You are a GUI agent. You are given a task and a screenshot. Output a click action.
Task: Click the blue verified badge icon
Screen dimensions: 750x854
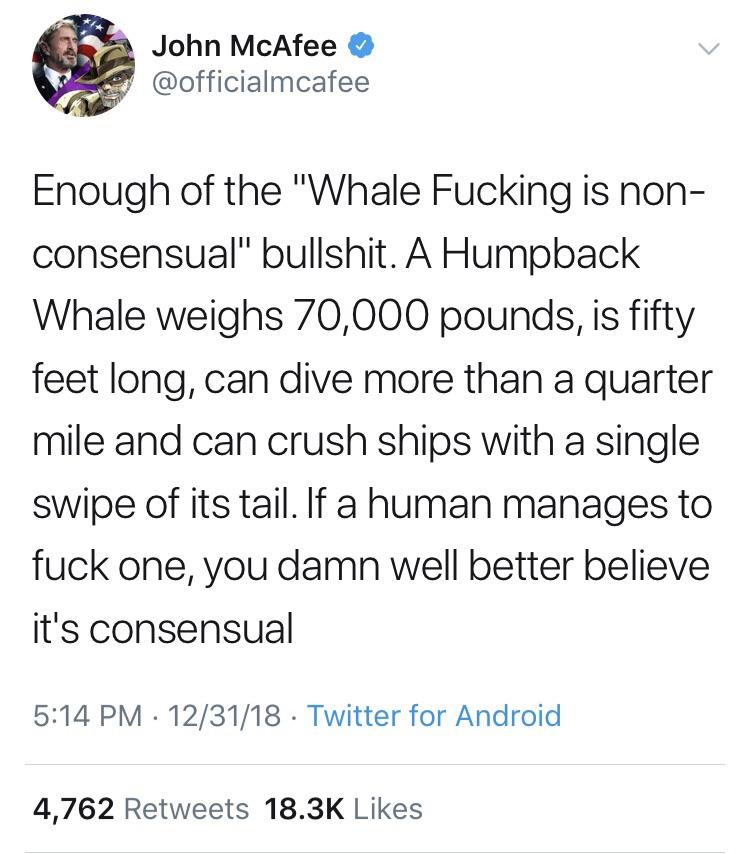point(360,45)
